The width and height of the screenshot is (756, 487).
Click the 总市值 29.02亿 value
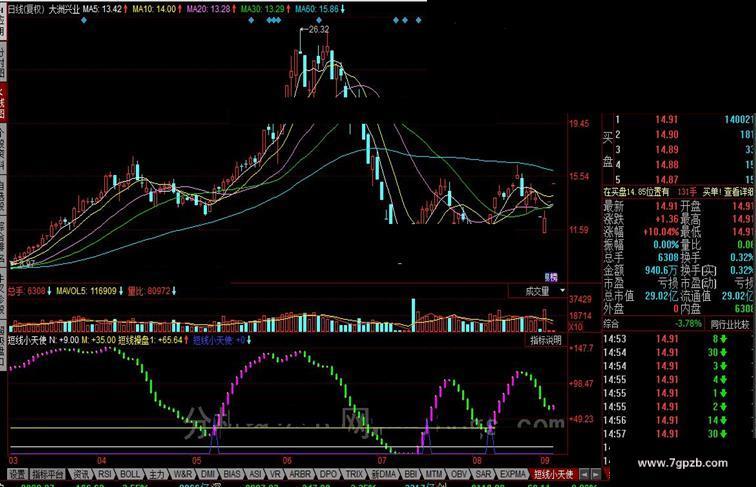pos(662,296)
